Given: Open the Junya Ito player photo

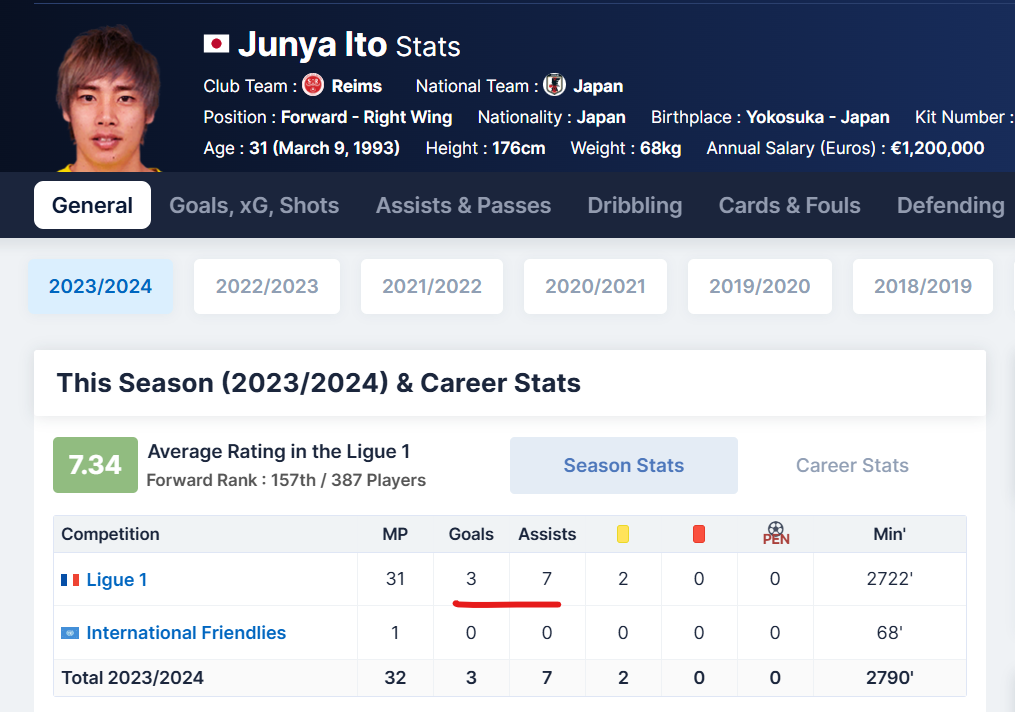Looking at the screenshot, I should [x=107, y=98].
